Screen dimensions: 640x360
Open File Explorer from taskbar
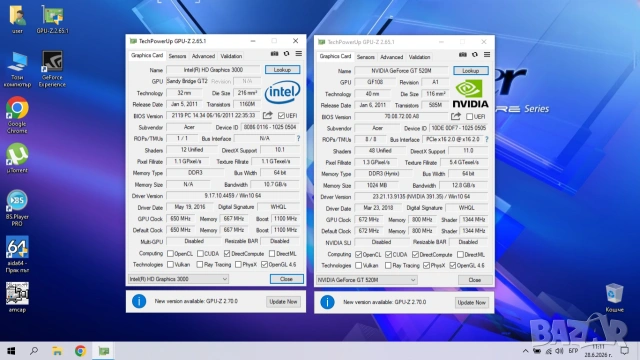tap(57, 351)
